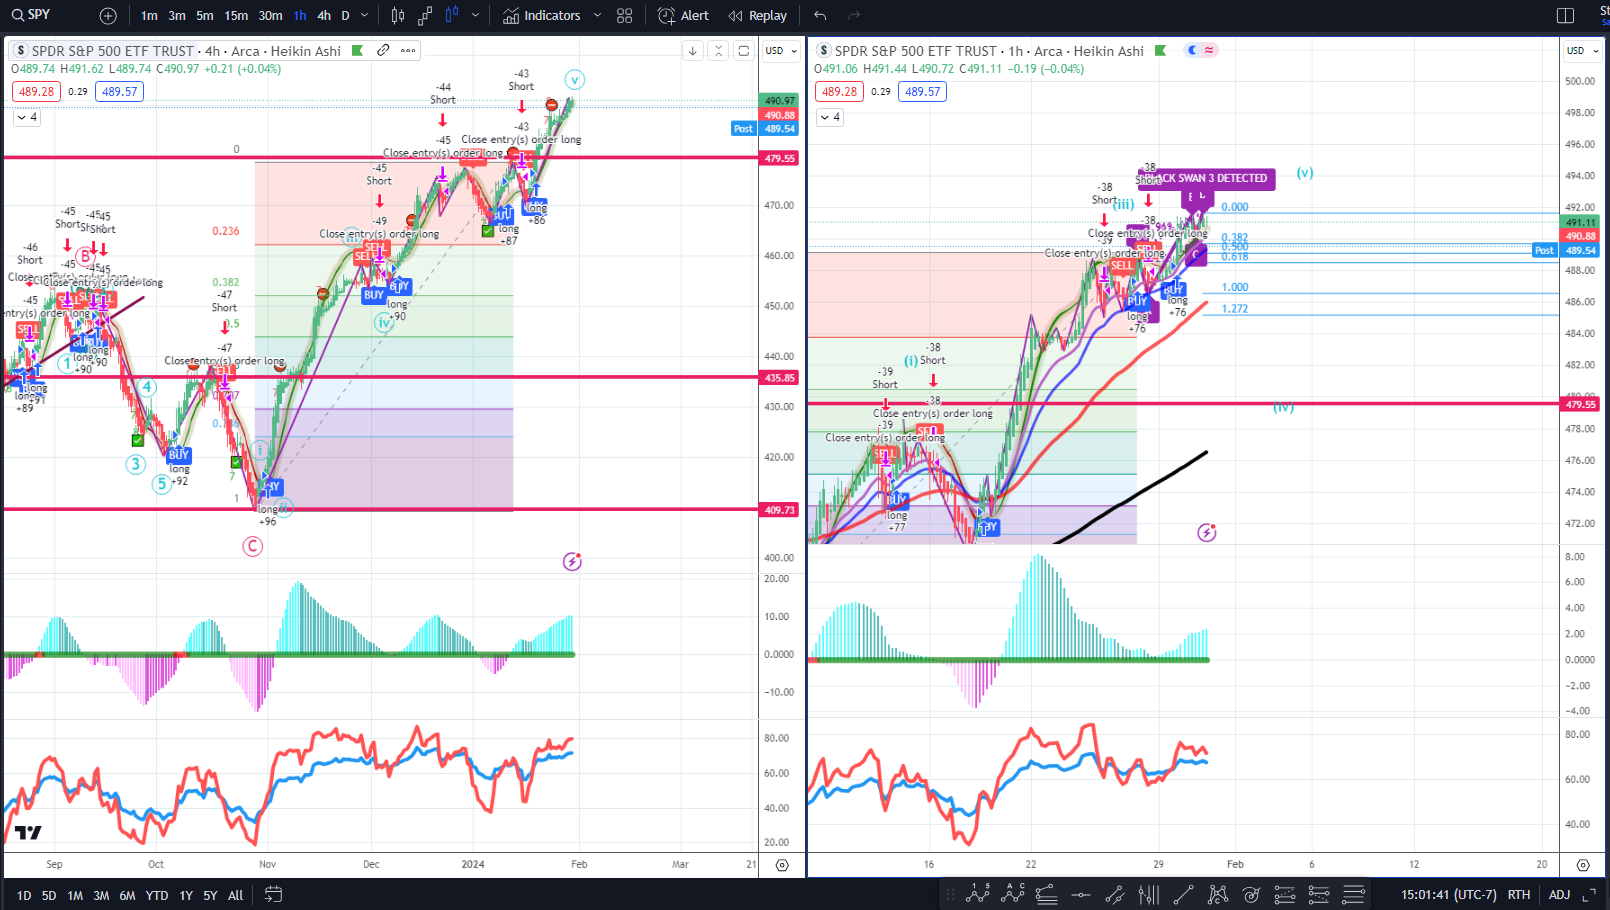Open the go-to-date calendar icon
The image size is (1610, 910).
pos(273,895)
